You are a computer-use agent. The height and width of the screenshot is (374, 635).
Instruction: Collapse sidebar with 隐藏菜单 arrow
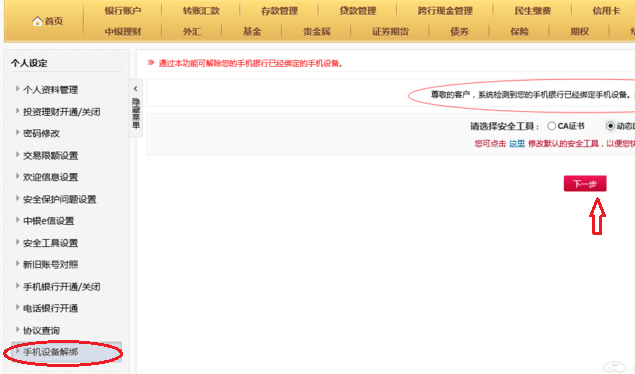136,89
